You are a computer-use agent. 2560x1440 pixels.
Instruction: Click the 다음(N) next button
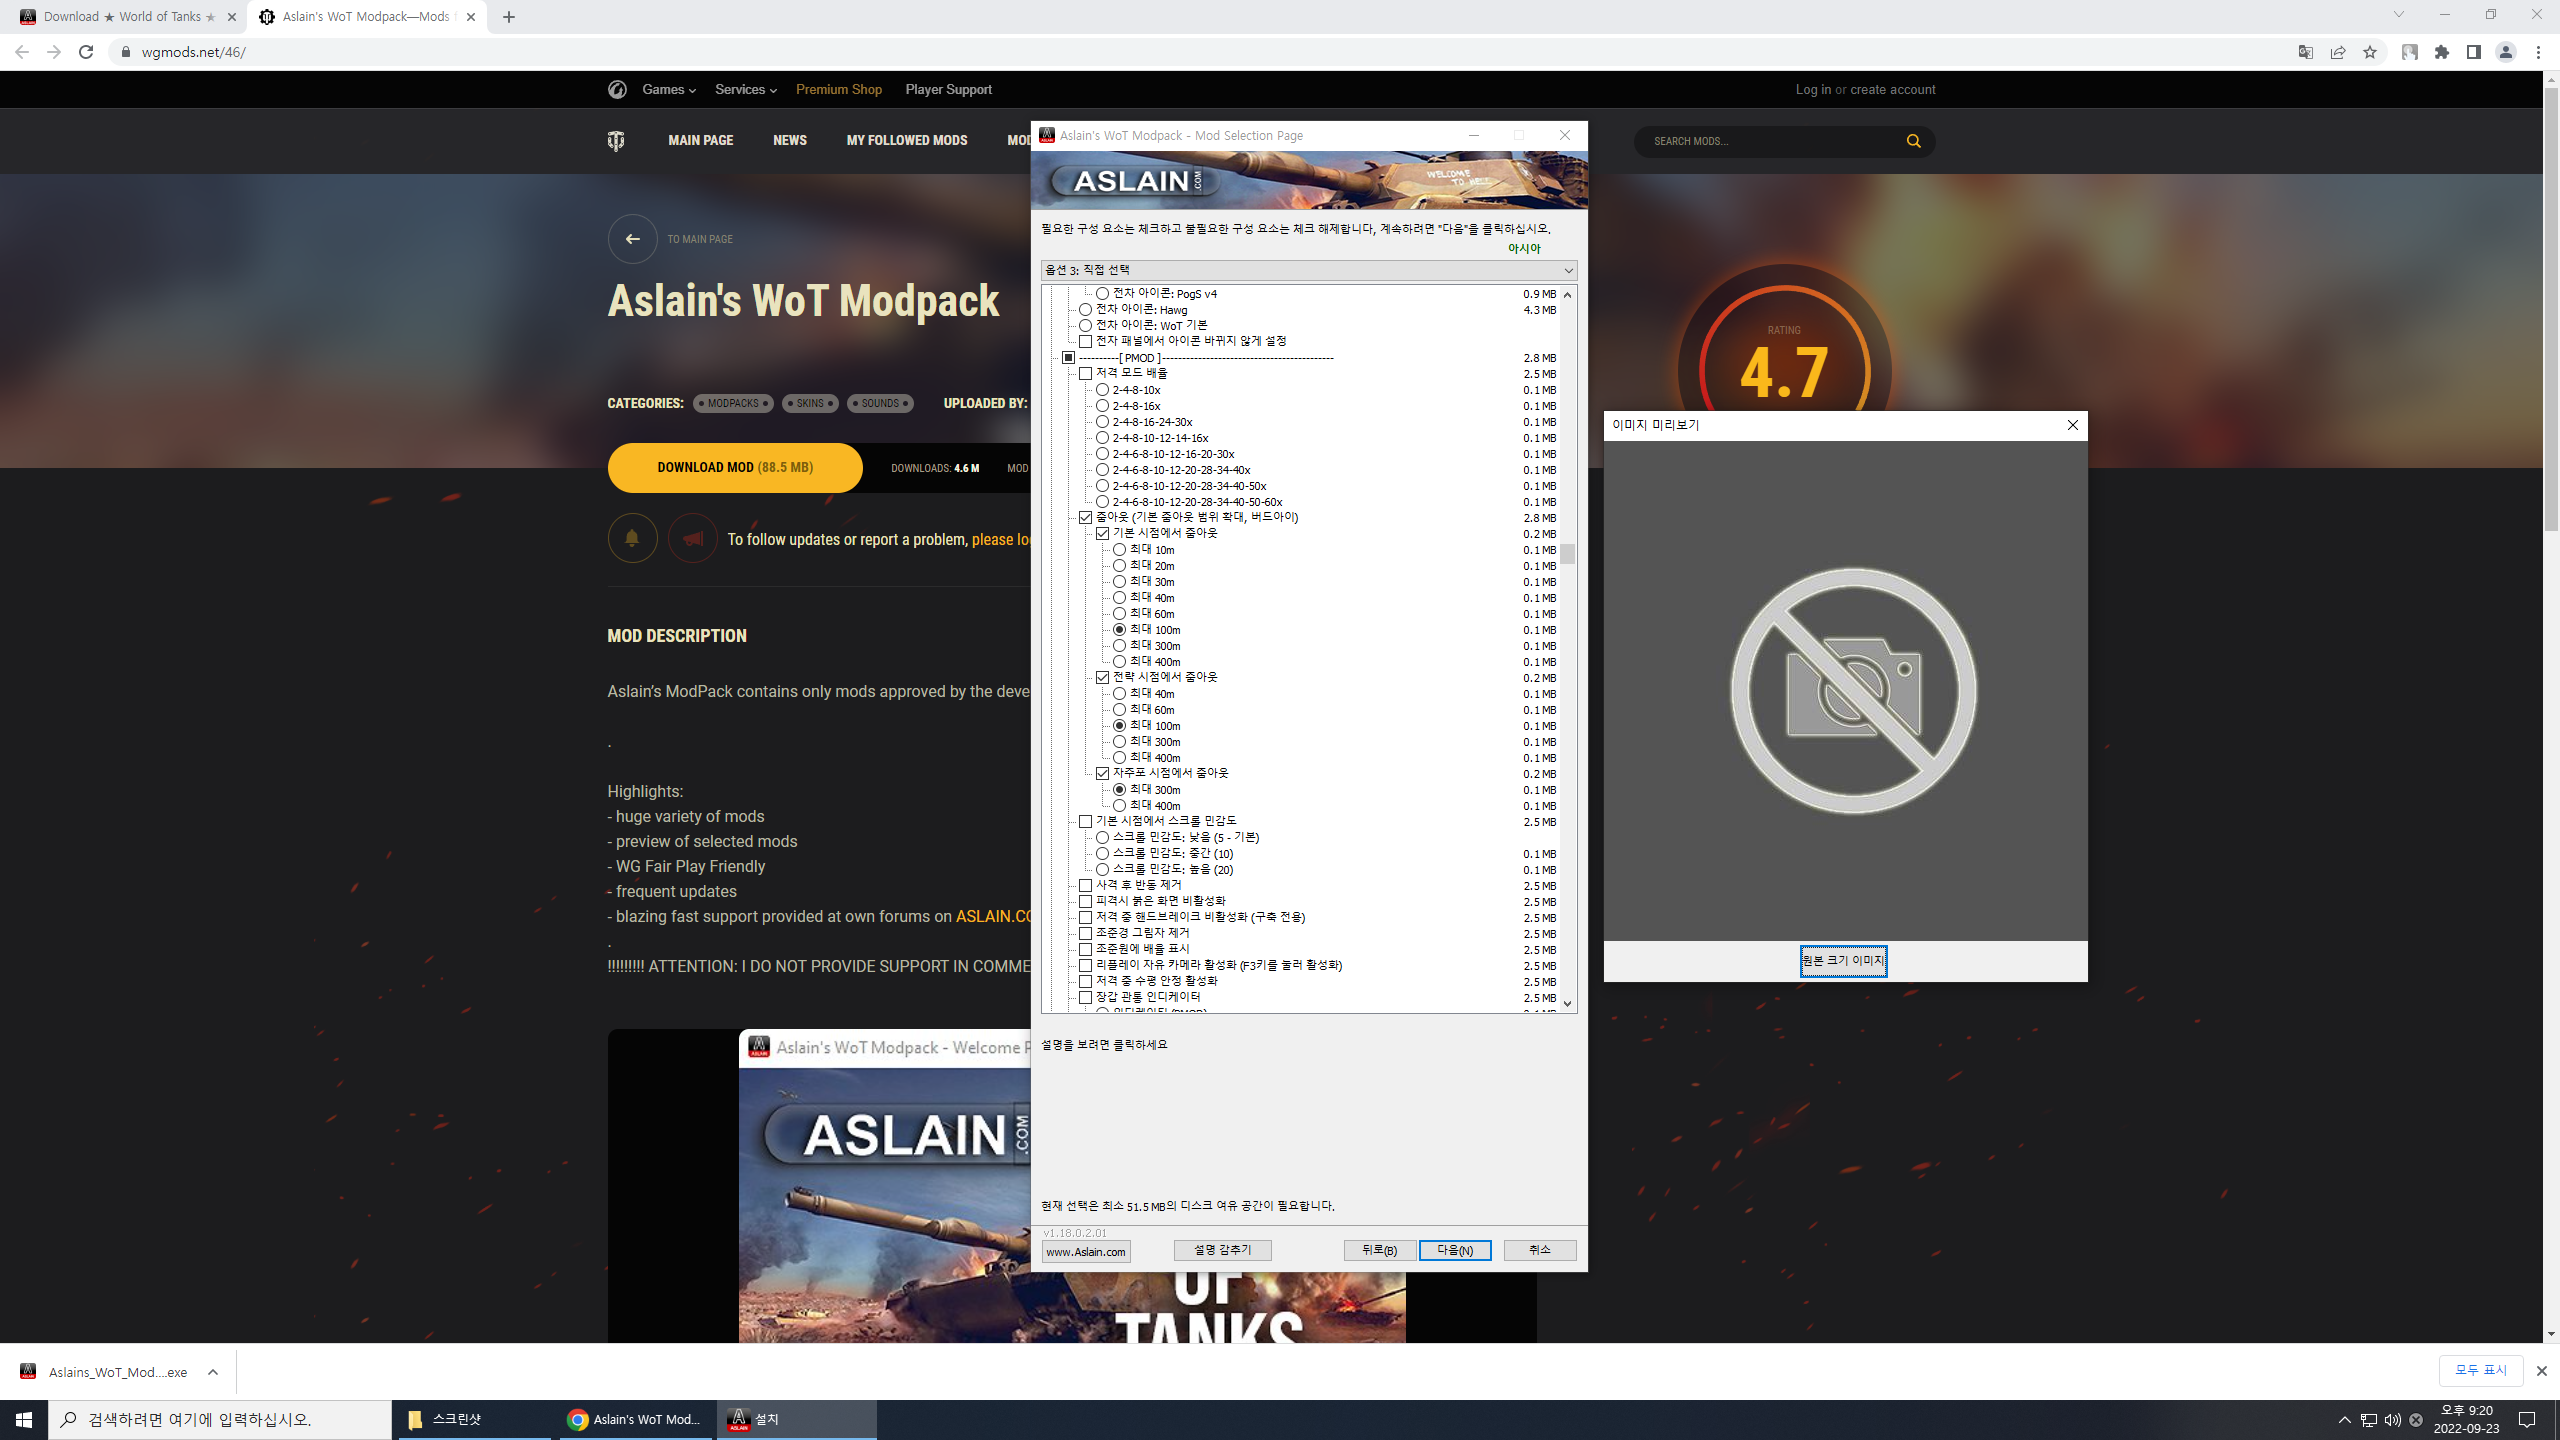coord(1454,1250)
